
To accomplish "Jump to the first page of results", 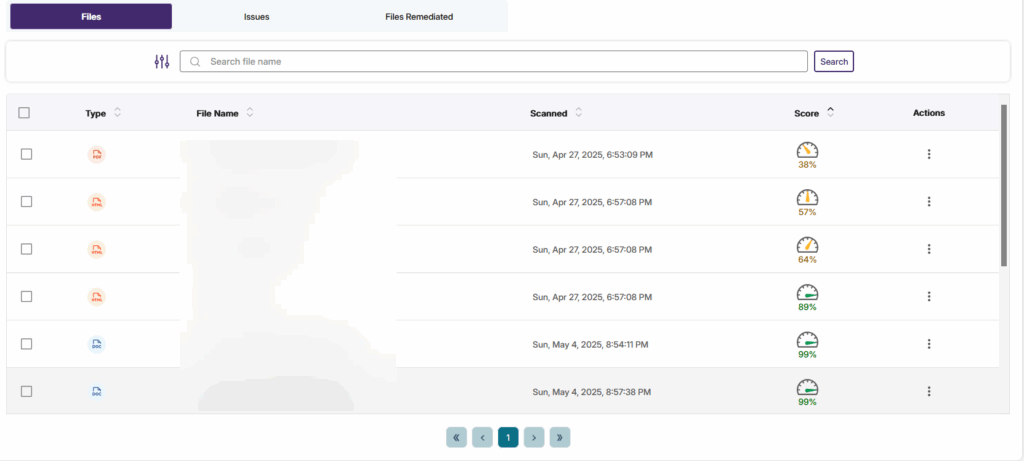I will (x=456, y=437).
